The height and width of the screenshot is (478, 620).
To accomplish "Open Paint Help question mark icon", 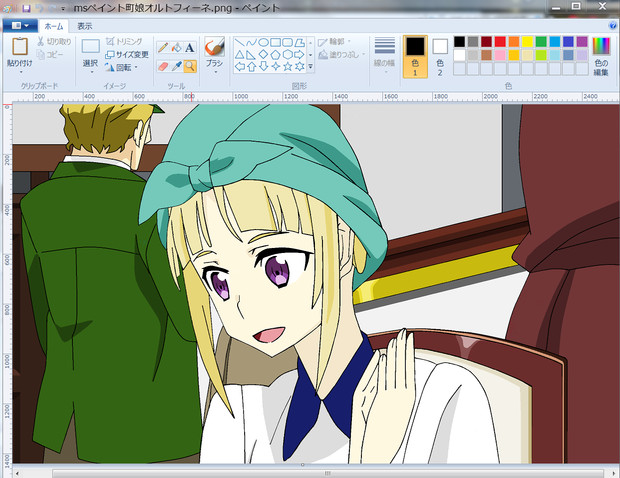I will 612,26.
